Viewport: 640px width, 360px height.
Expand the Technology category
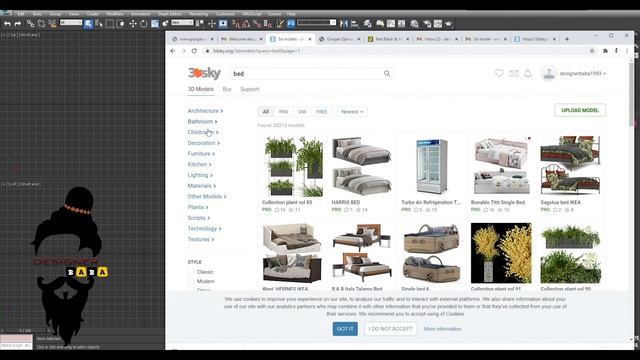pyautogui.click(x=204, y=229)
